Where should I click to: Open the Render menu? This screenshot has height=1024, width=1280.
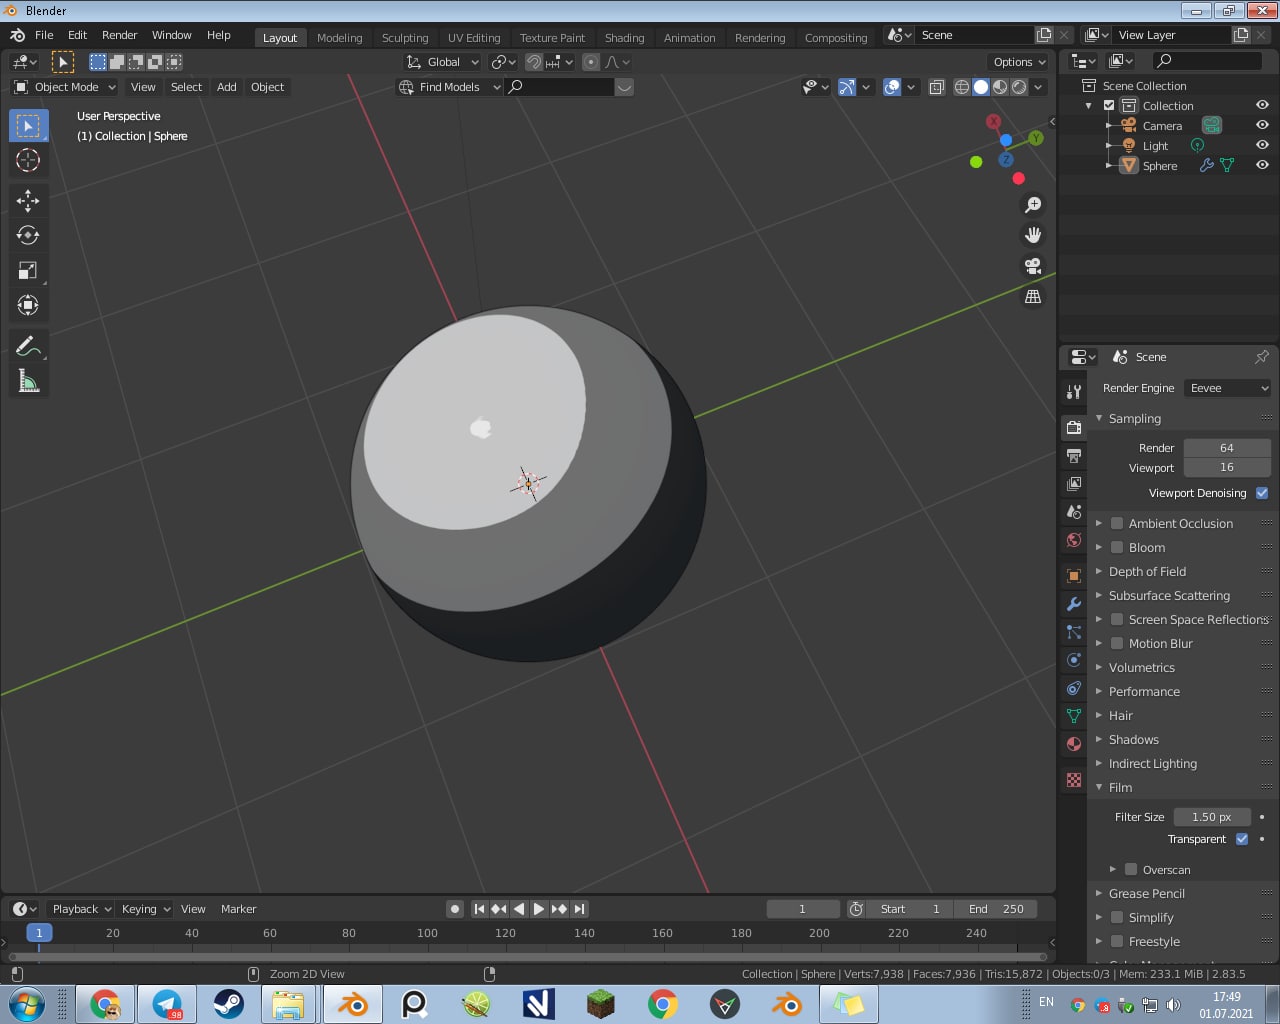coord(119,35)
